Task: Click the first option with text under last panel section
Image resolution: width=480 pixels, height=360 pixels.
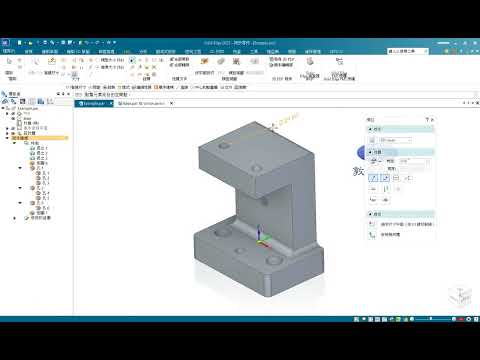Action: pyautogui.click(x=402, y=224)
